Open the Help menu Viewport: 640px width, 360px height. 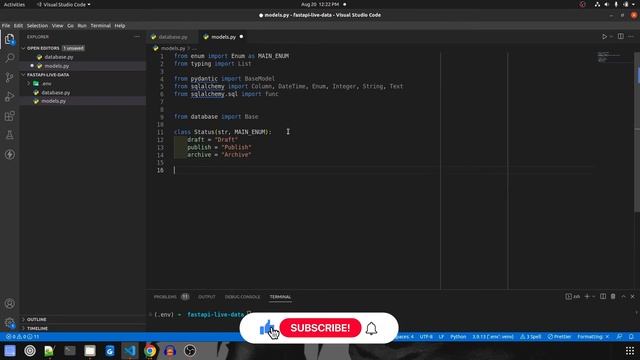click(120, 25)
